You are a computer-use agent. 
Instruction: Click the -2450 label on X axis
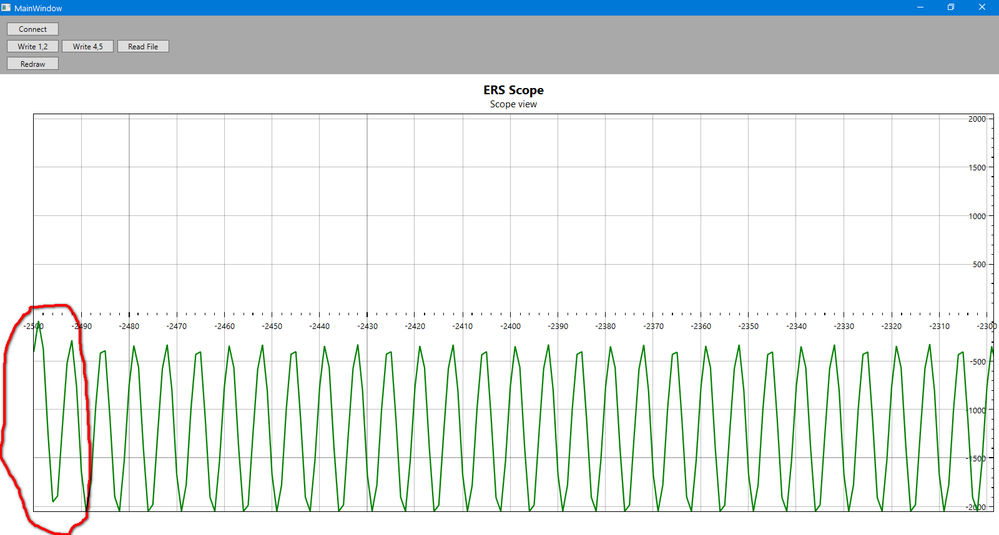[x=272, y=326]
